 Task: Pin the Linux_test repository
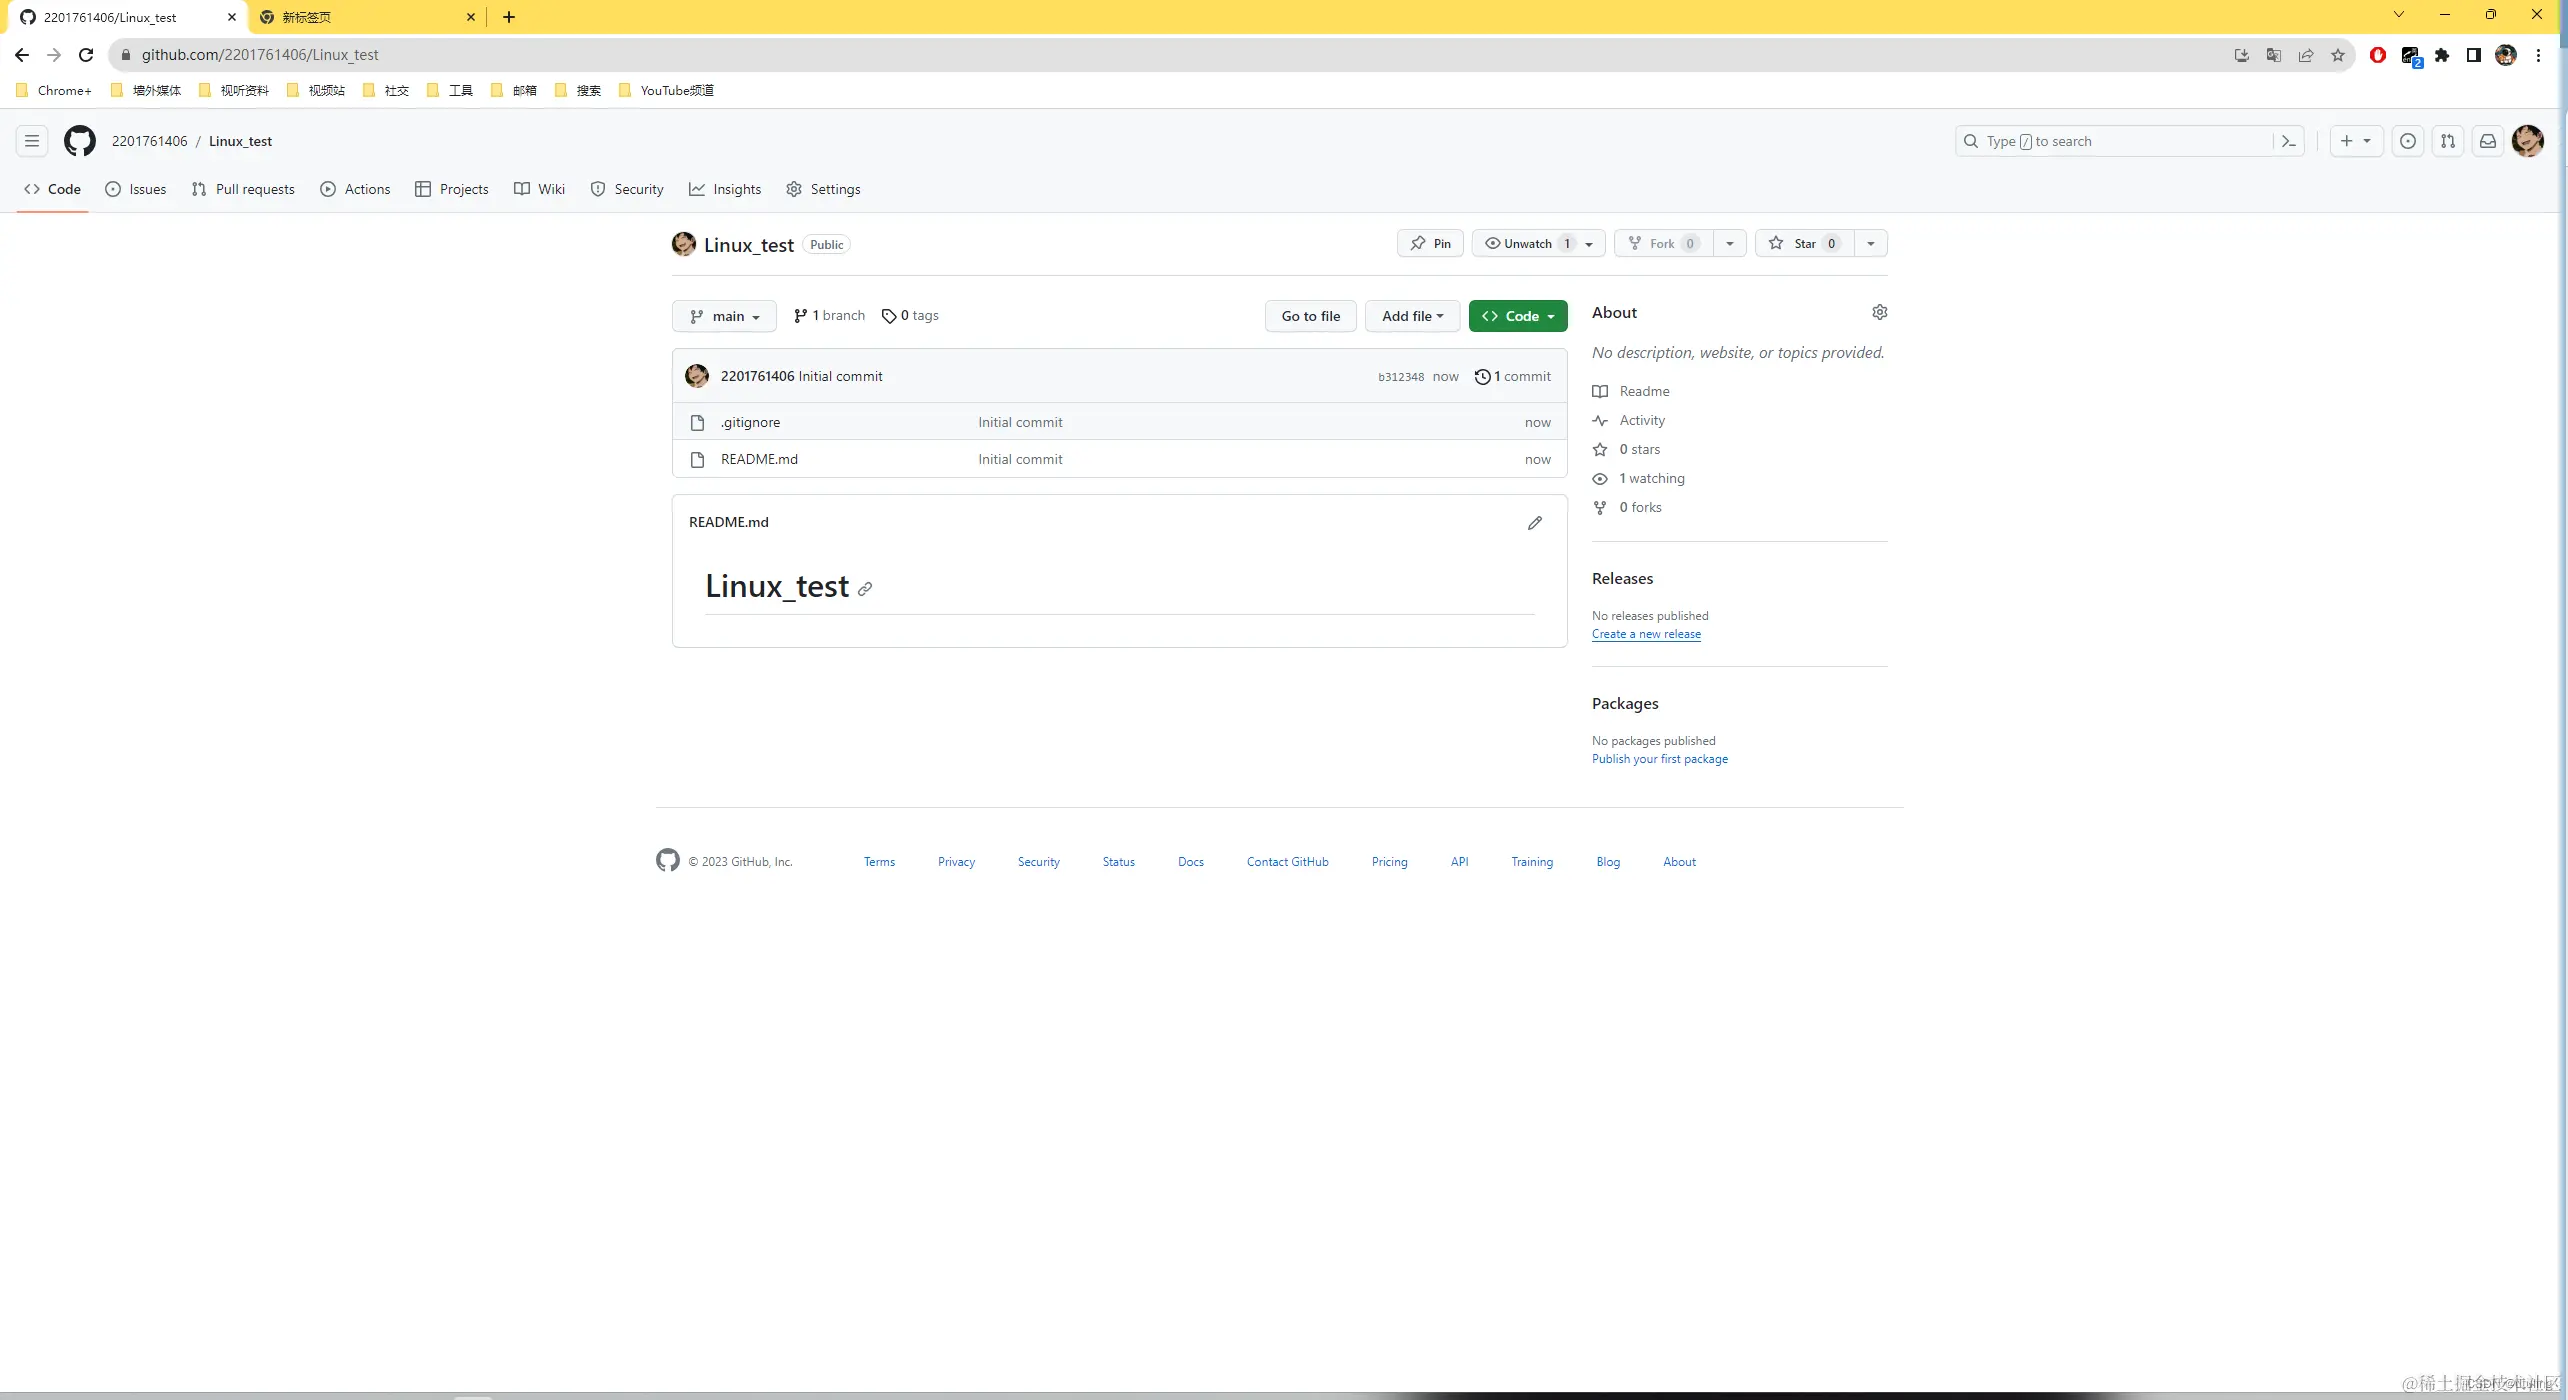pos(1430,243)
